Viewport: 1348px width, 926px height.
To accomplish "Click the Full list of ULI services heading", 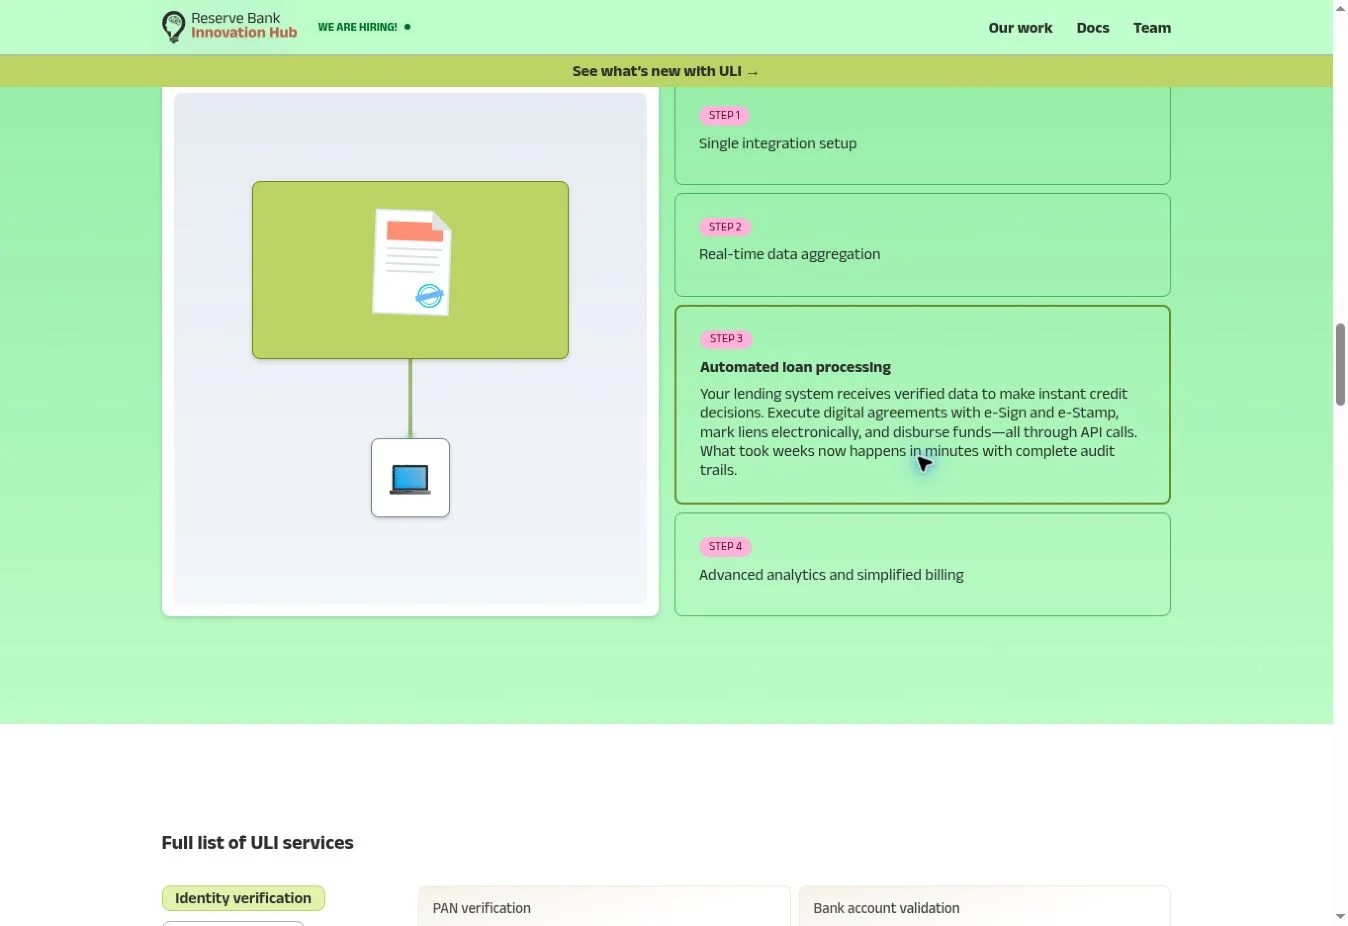I will (x=258, y=843).
